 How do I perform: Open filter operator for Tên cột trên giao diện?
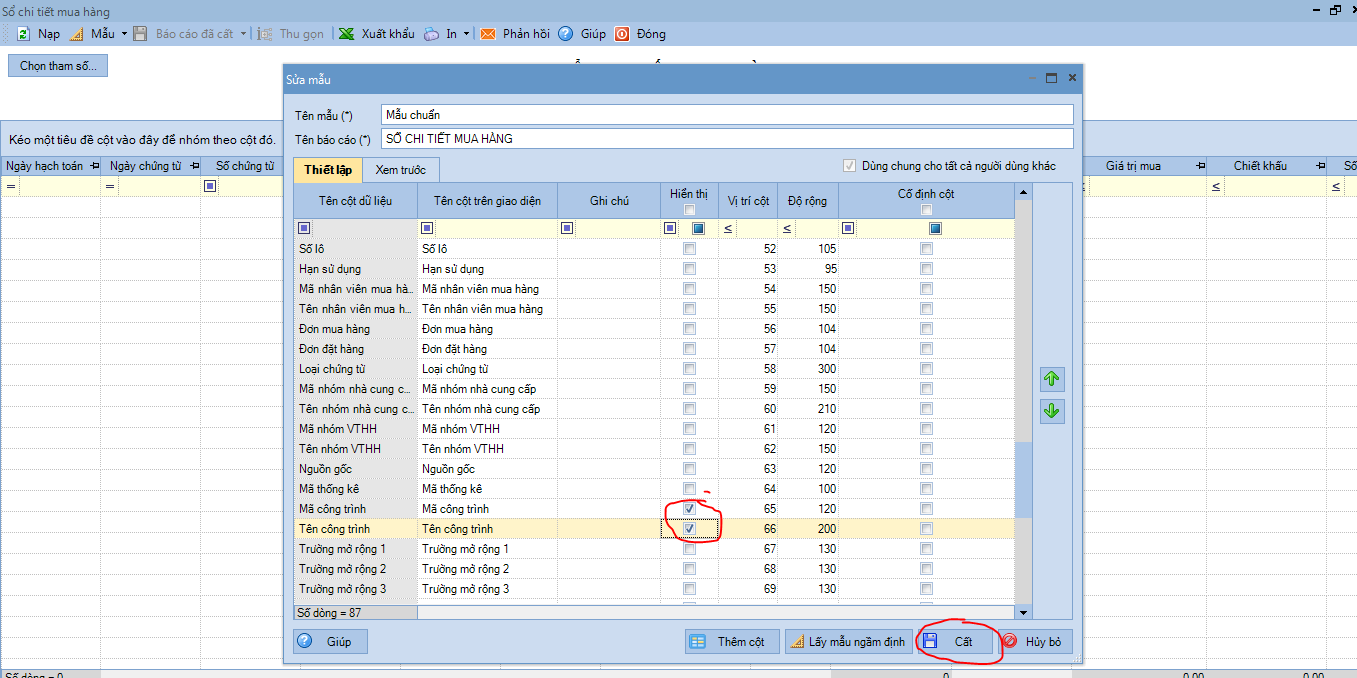(427, 229)
